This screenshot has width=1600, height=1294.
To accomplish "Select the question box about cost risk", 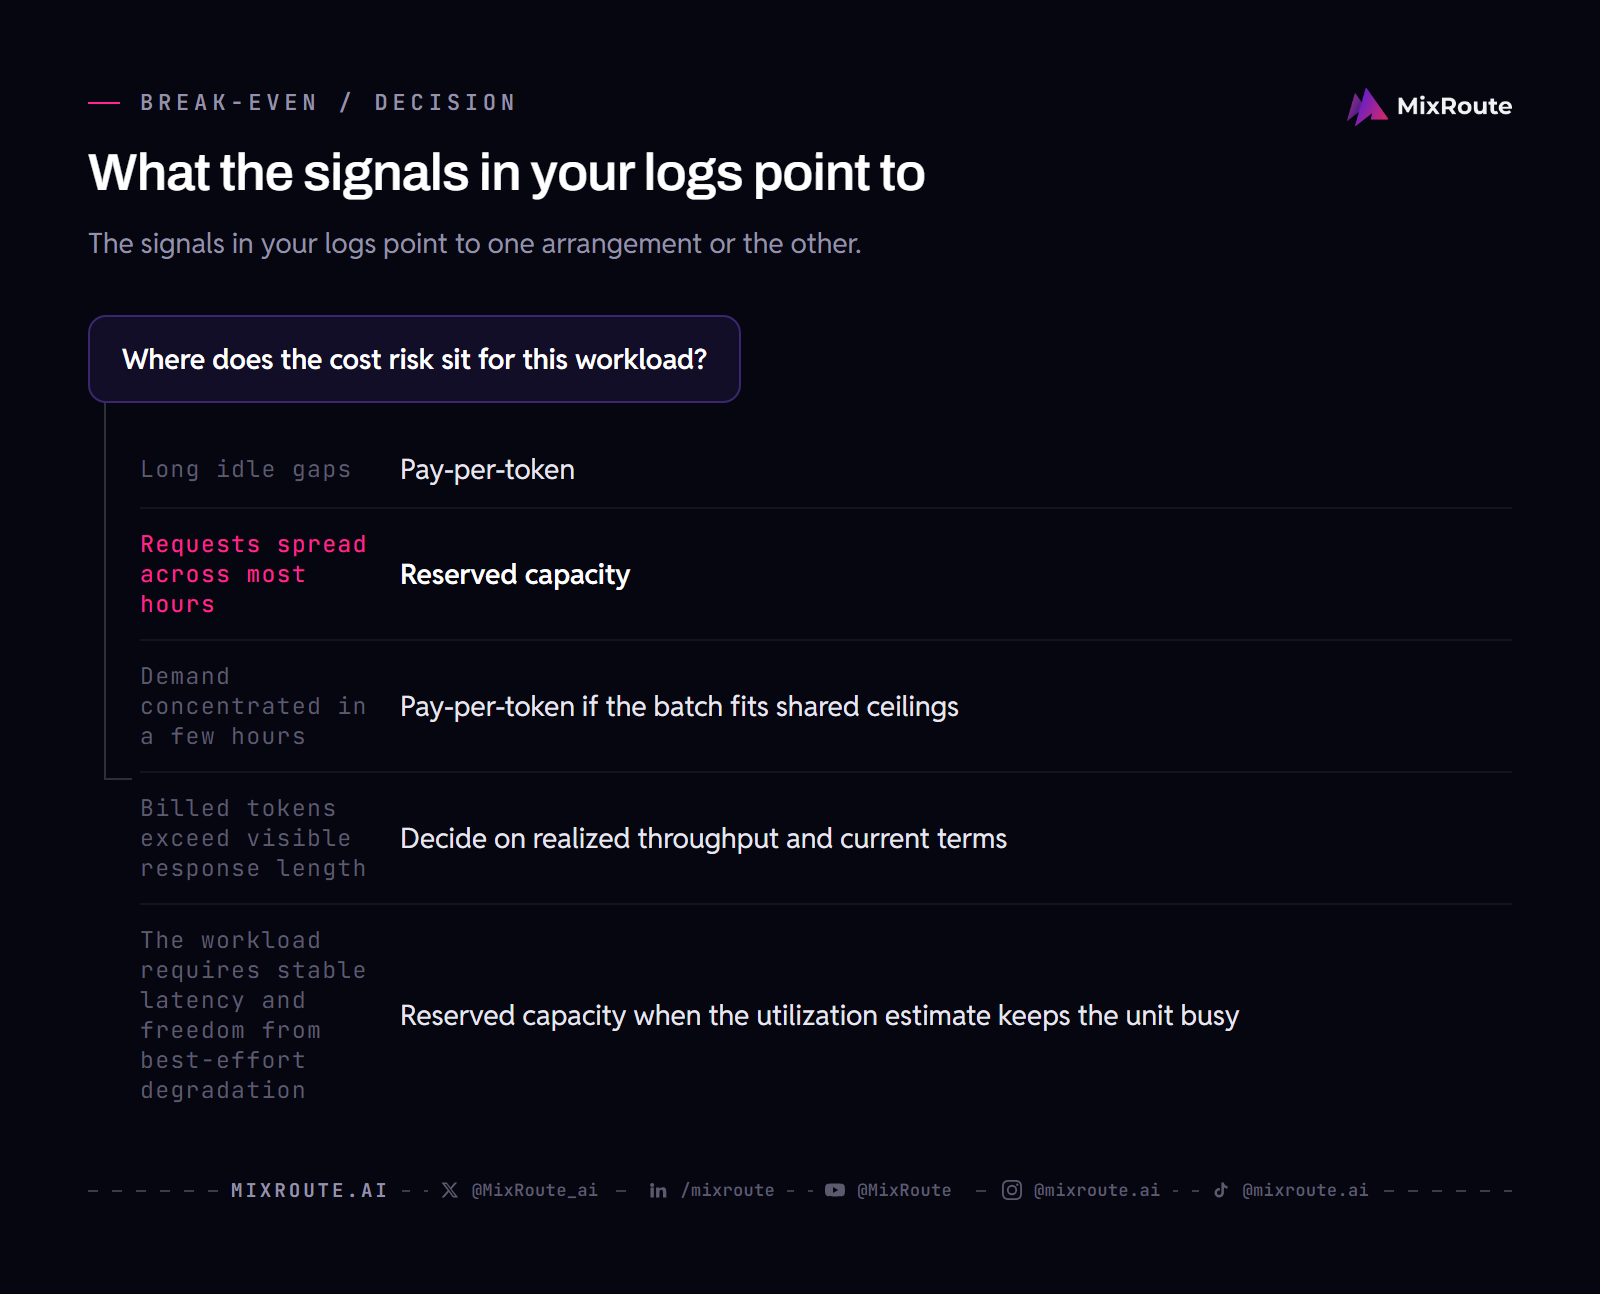I will (x=414, y=359).
